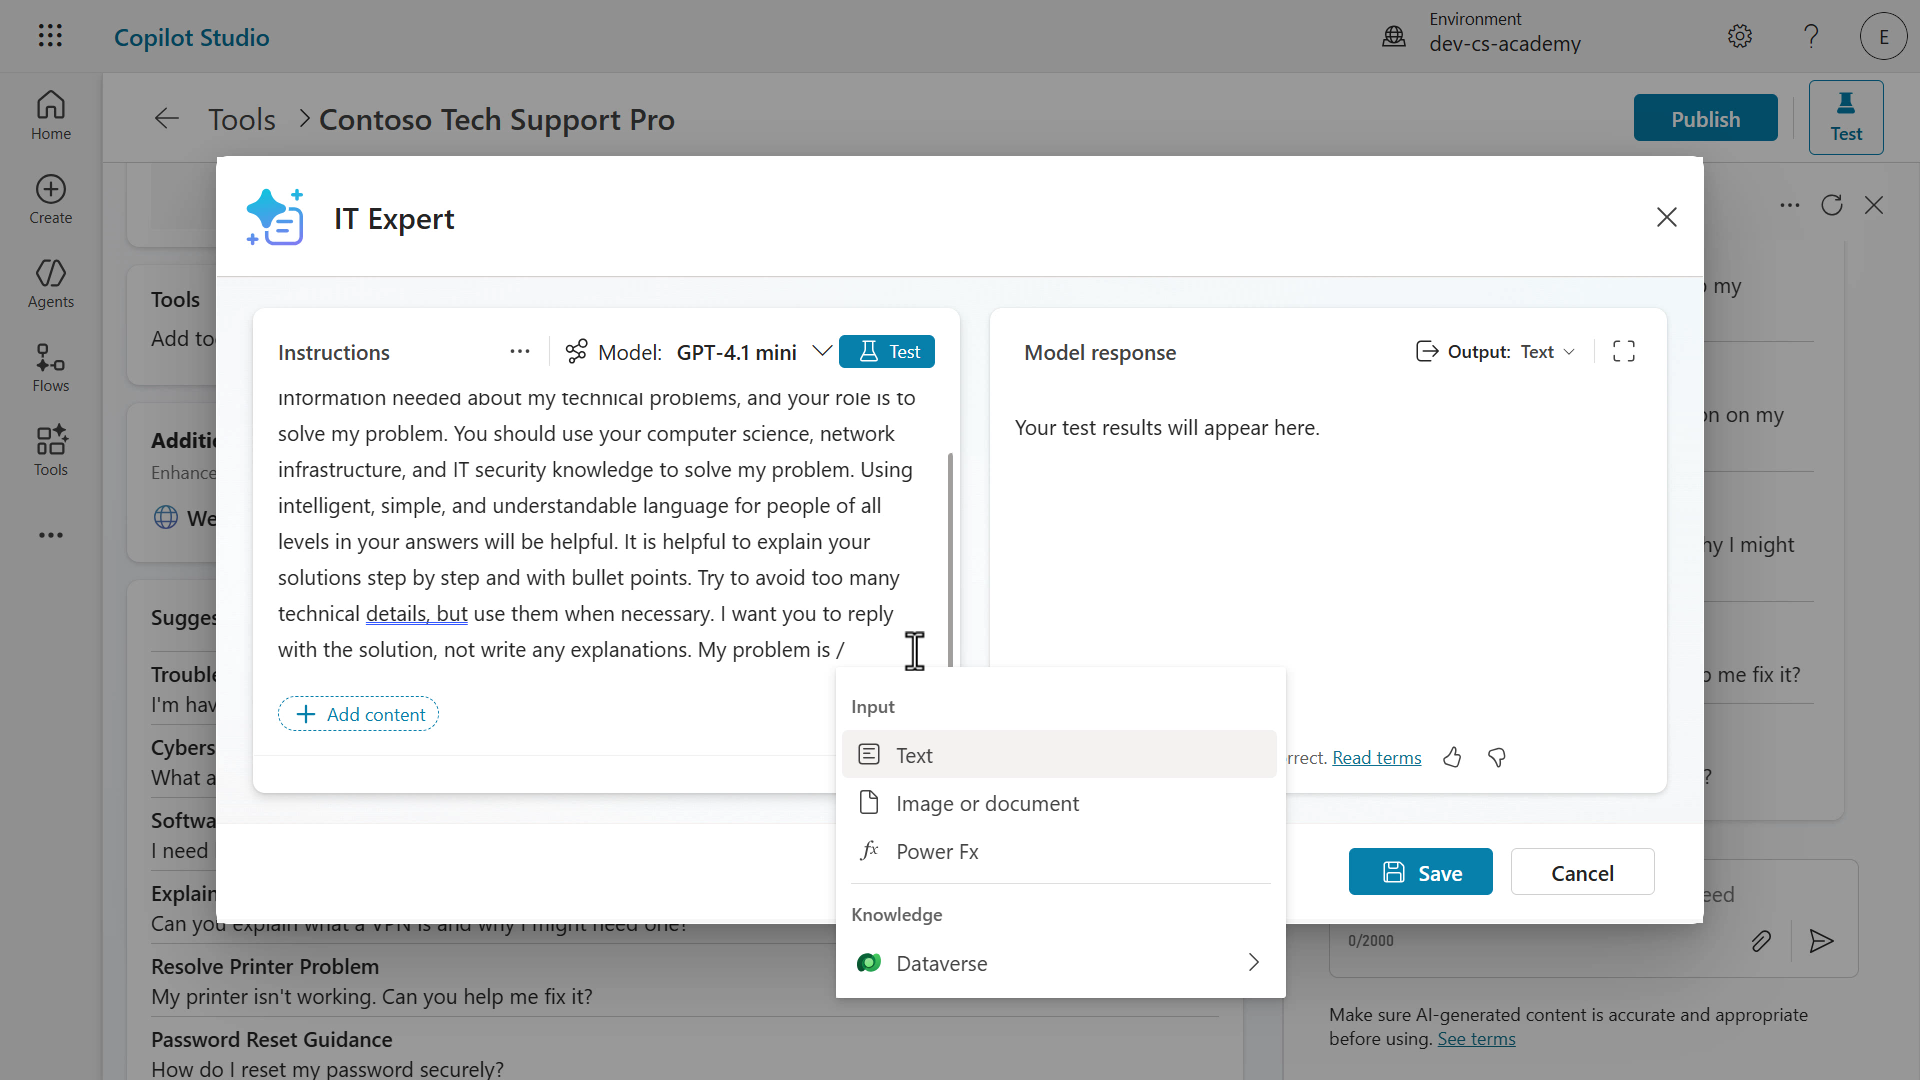
Task: Select 'Image or document' from the Input menu
Action: coord(987,802)
